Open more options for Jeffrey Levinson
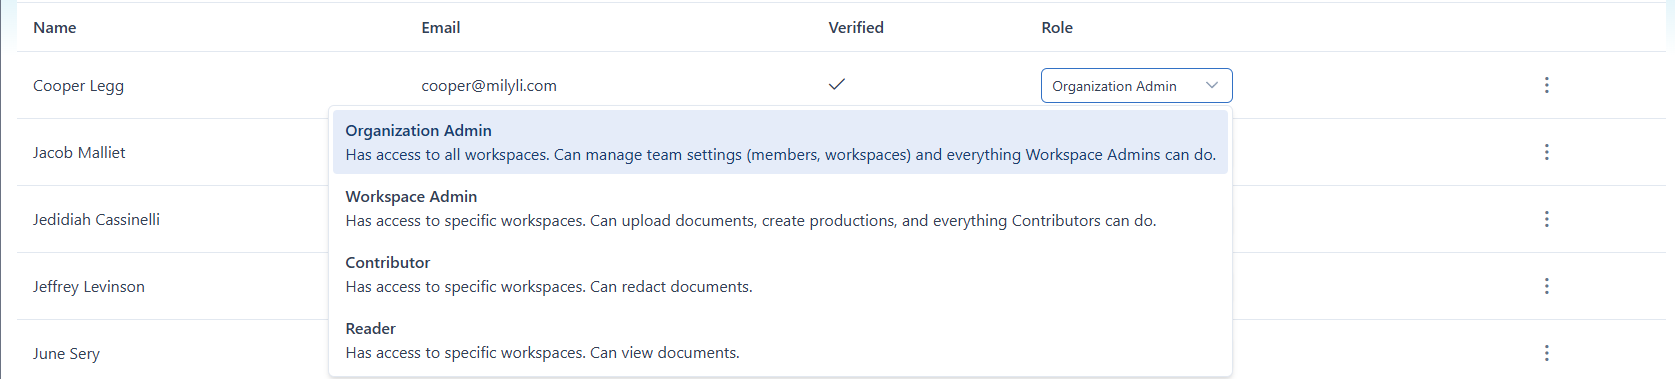Viewport: 1675px width, 379px height. (1546, 286)
